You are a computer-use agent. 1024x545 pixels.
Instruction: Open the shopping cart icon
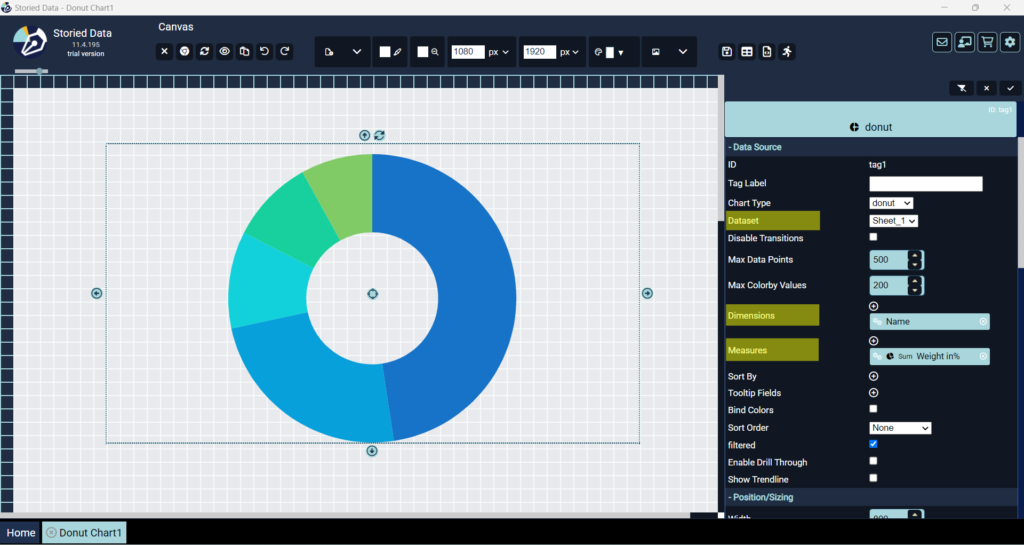pyautogui.click(x=988, y=42)
